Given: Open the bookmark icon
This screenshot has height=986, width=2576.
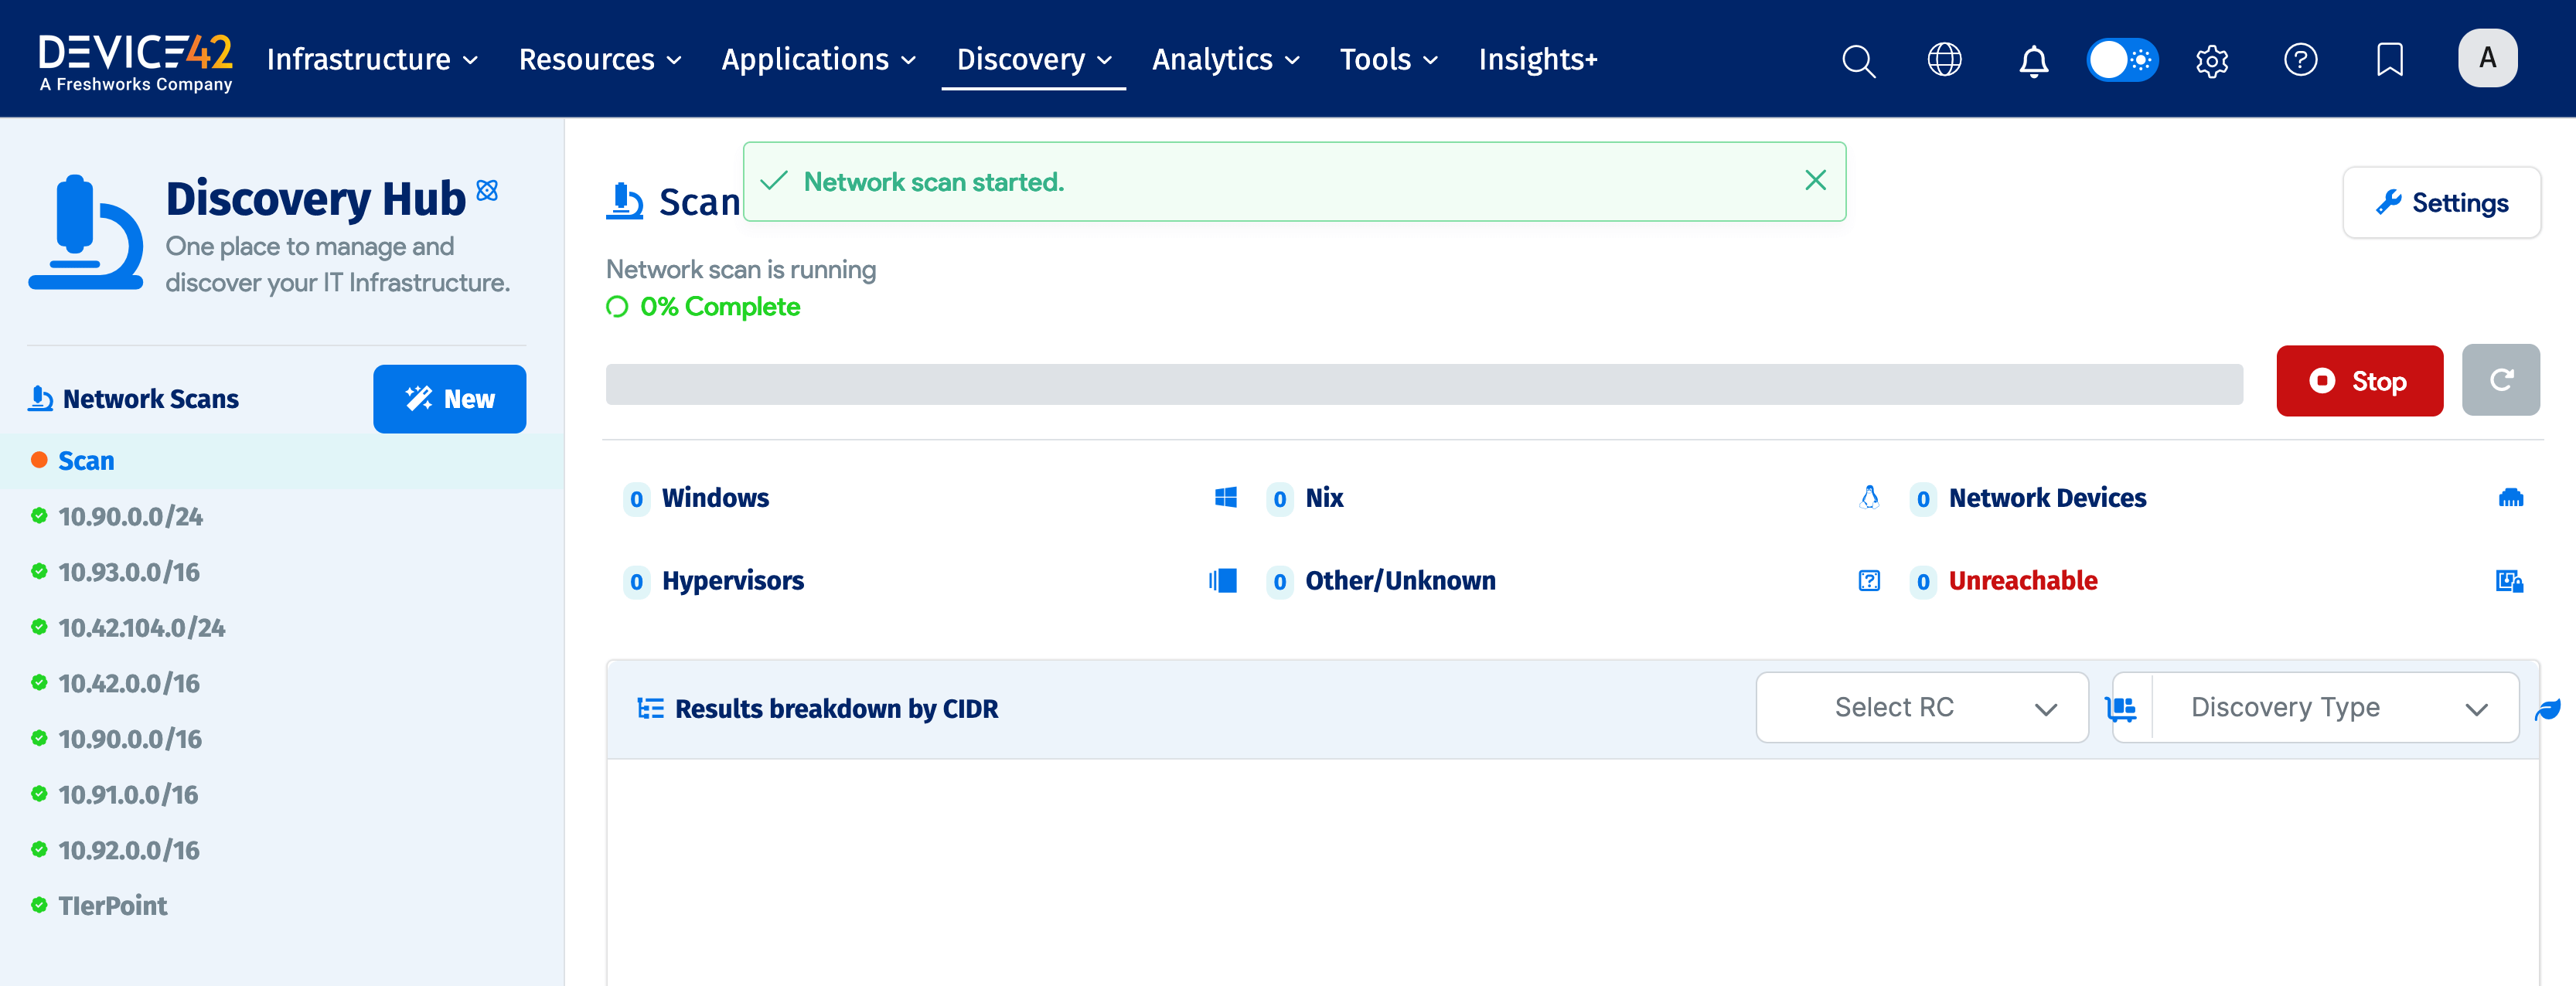Looking at the screenshot, I should coord(2389,60).
